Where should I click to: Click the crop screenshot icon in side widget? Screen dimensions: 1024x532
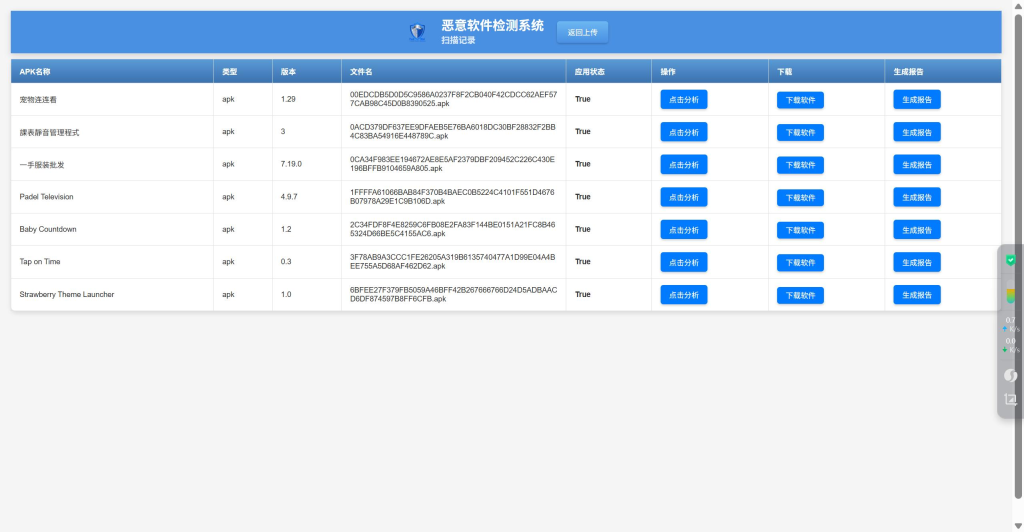[1010, 399]
